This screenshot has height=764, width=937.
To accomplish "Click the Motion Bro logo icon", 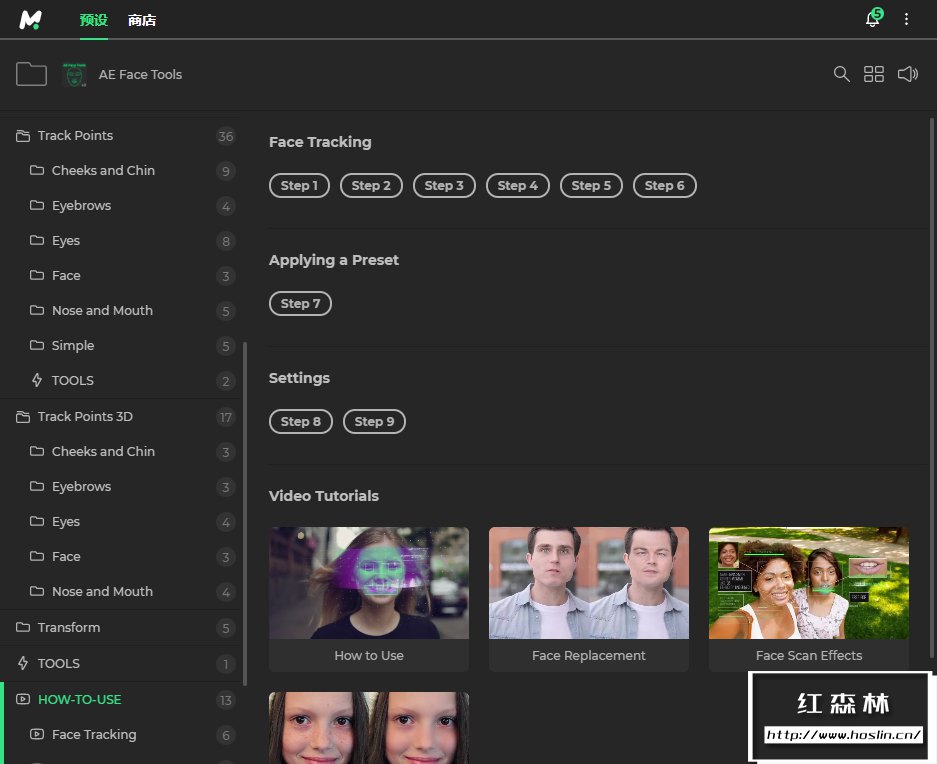I will click(30, 20).
